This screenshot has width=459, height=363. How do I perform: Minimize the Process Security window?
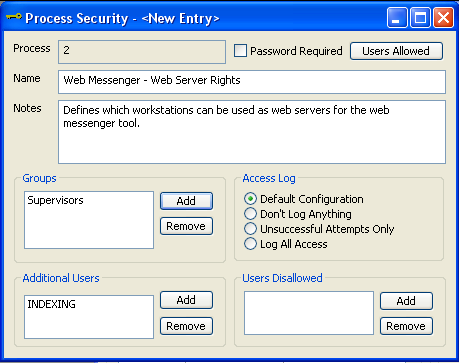397,17
